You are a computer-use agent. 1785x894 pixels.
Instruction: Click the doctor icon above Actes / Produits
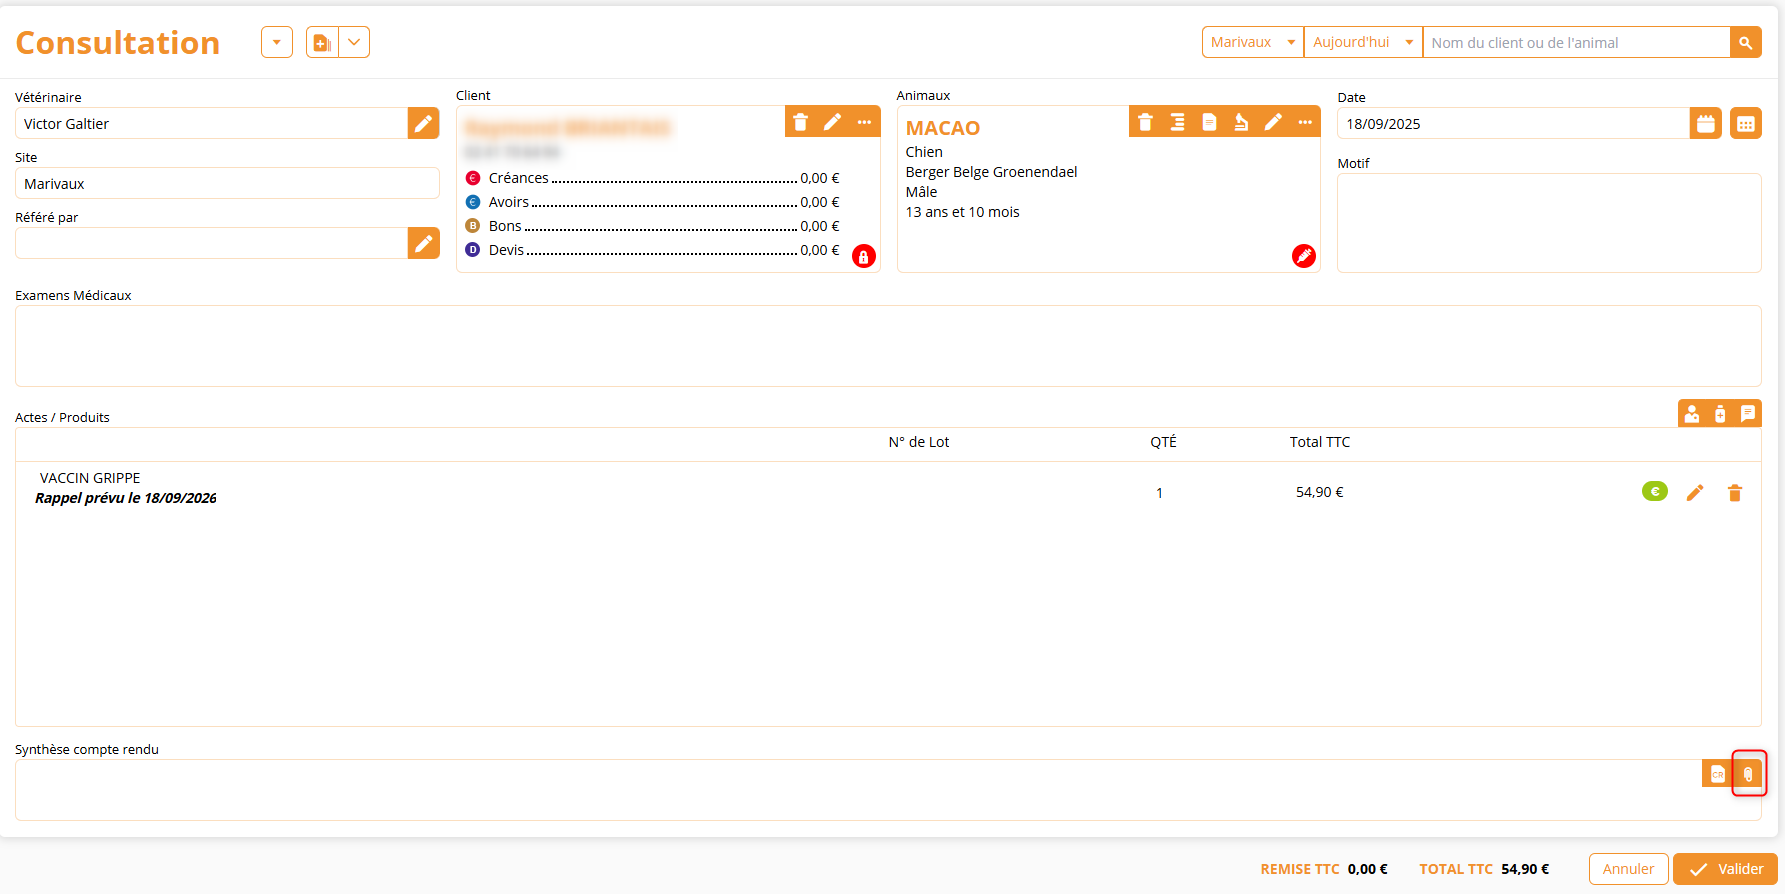[1692, 414]
